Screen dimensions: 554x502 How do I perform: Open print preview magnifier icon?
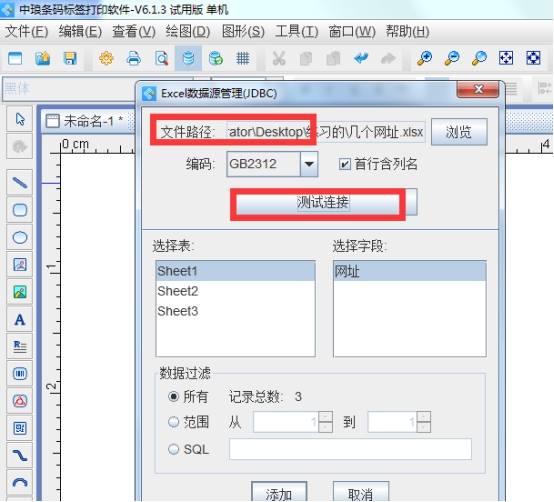(161, 58)
